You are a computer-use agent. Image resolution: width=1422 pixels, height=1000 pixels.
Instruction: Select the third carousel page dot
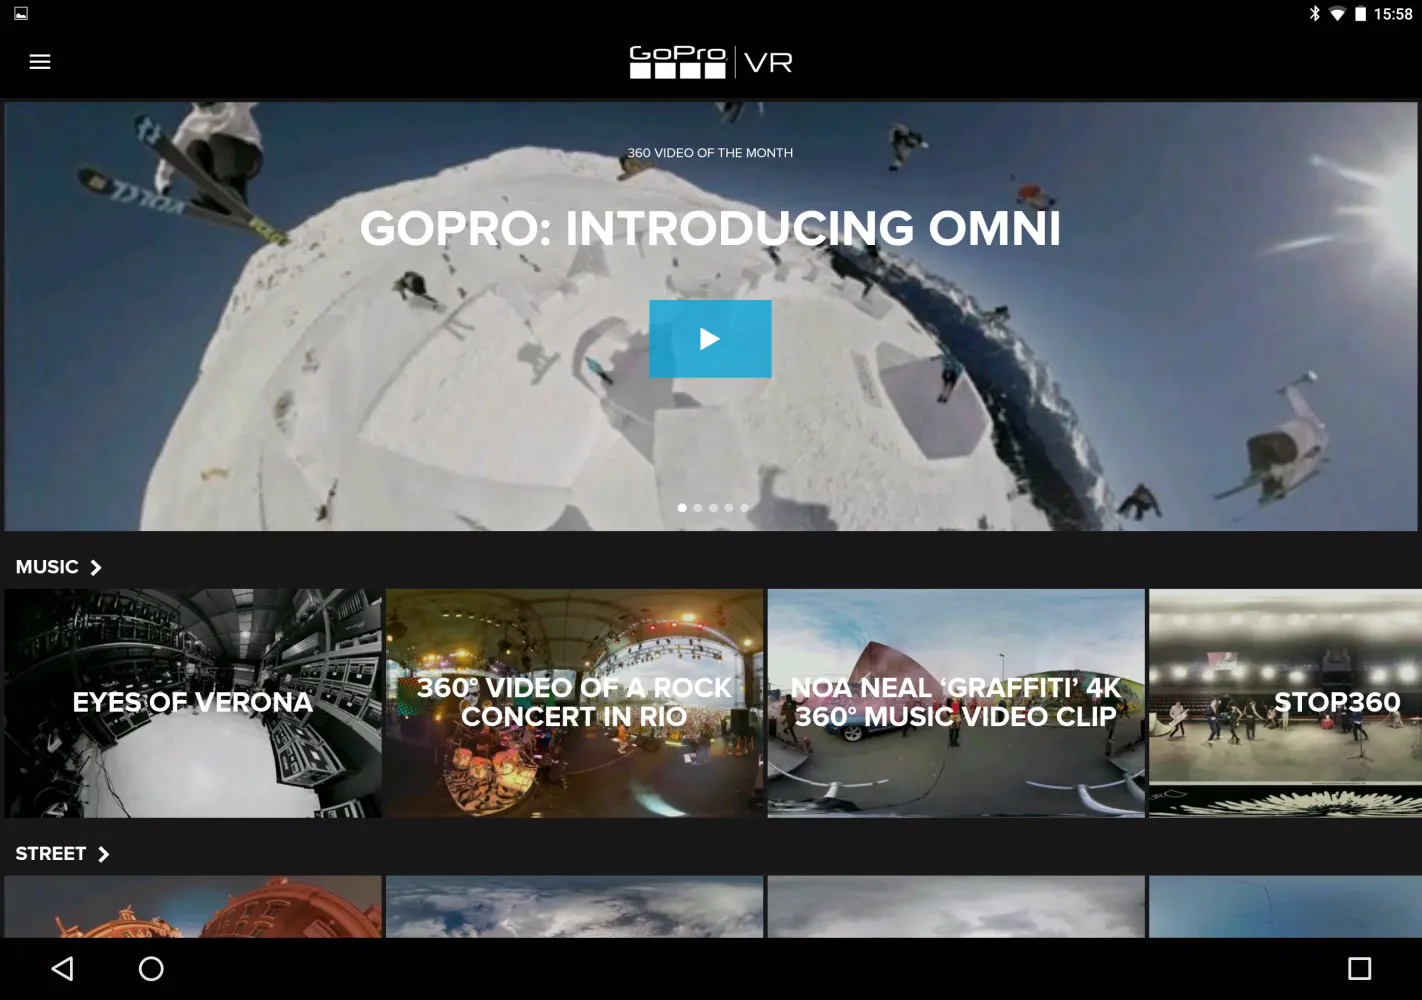tap(713, 508)
